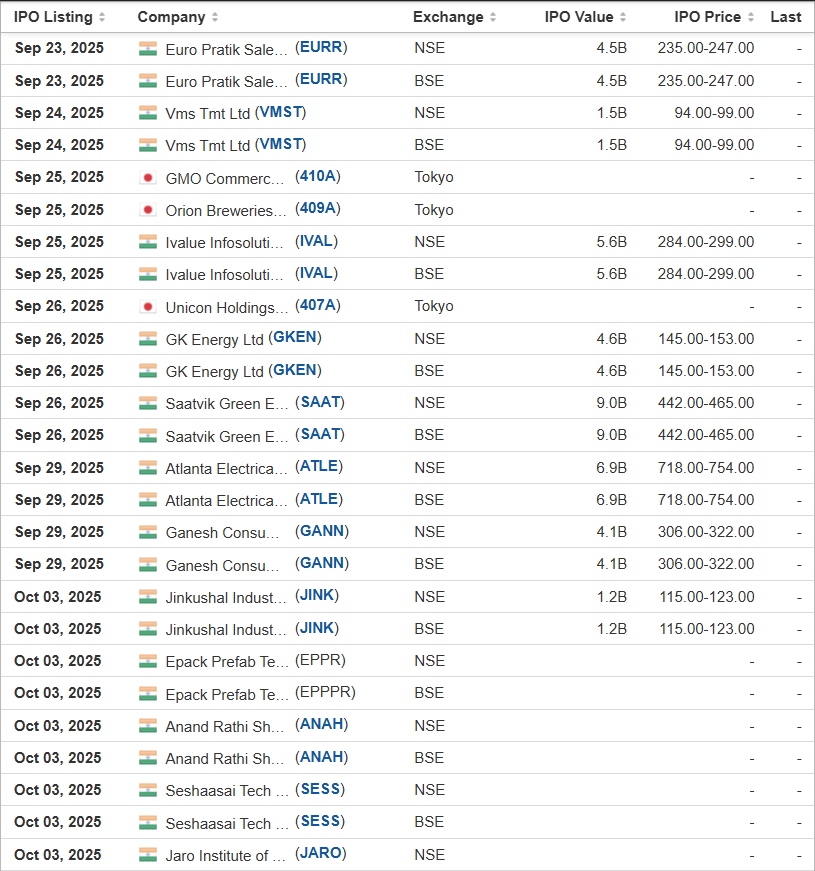Sort by IPO Value column arrows
The width and height of the screenshot is (815, 871).
pyautogui.click(x=623, y=17)
